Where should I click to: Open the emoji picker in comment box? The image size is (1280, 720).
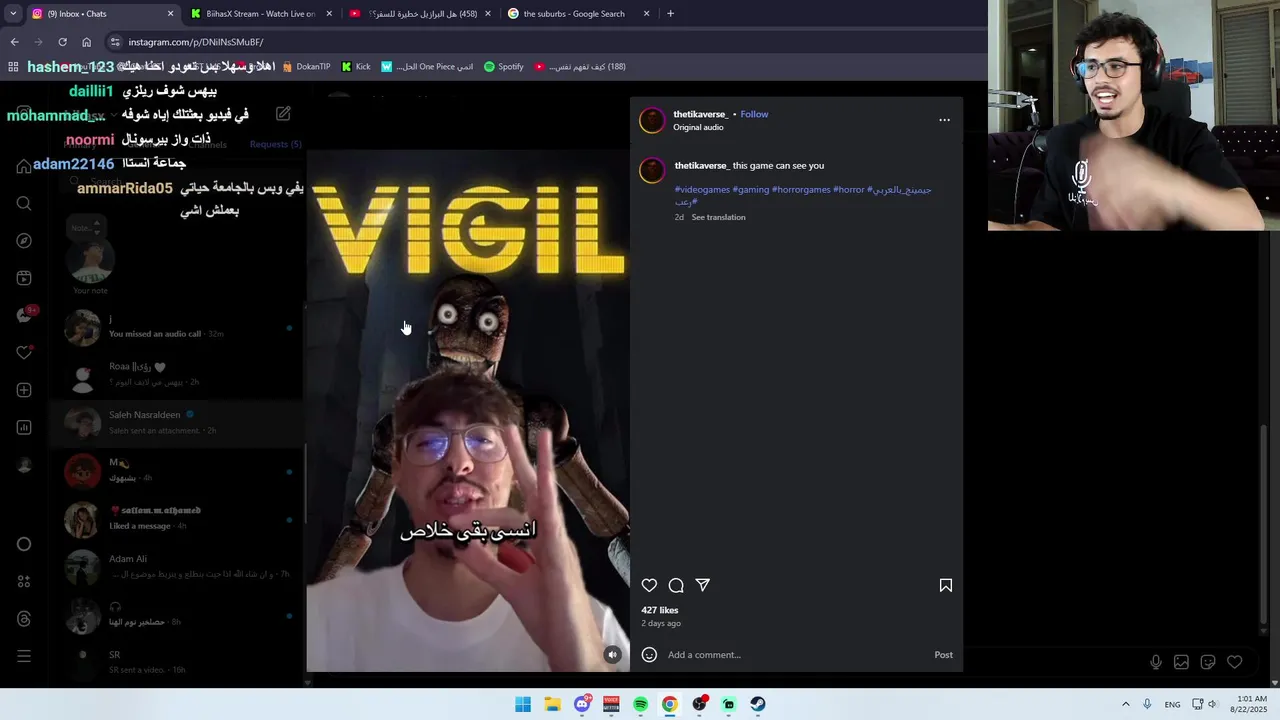pos(649,655)
